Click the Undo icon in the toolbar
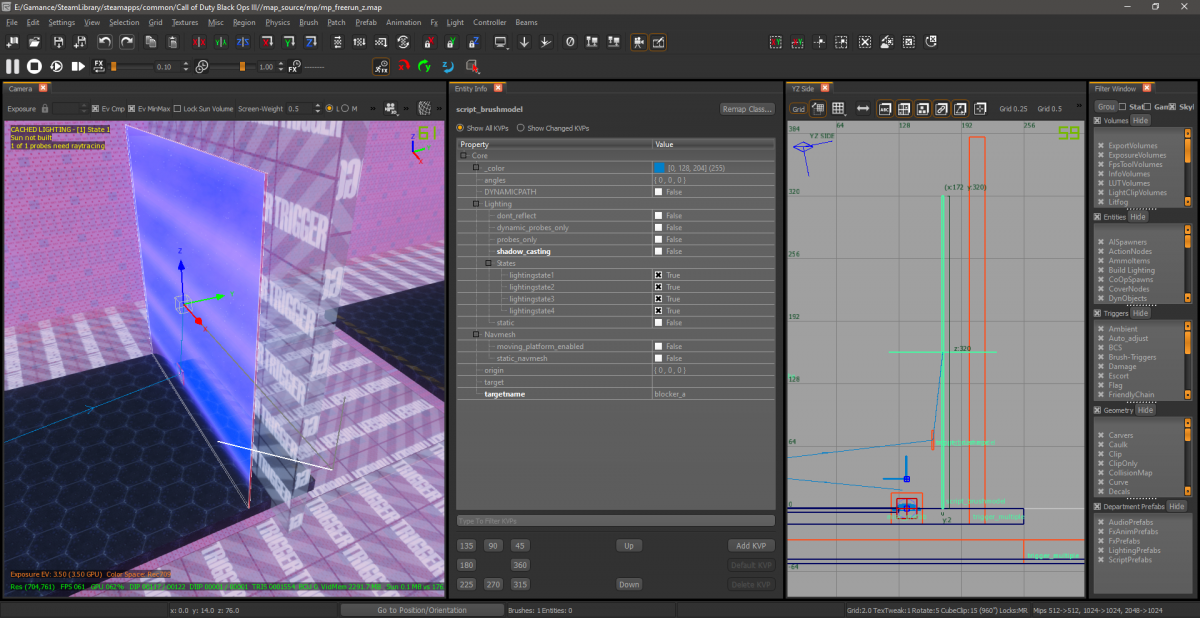1200x618 pixels. coord(105,42)
